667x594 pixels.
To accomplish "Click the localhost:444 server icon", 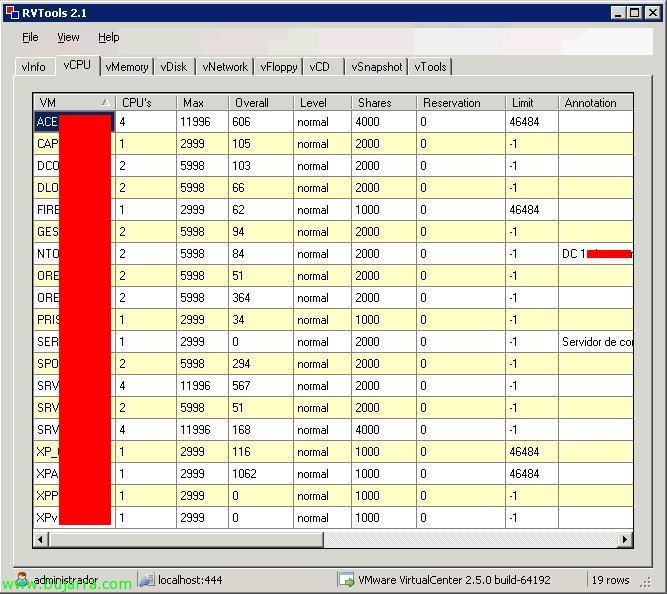I will 147,580.
